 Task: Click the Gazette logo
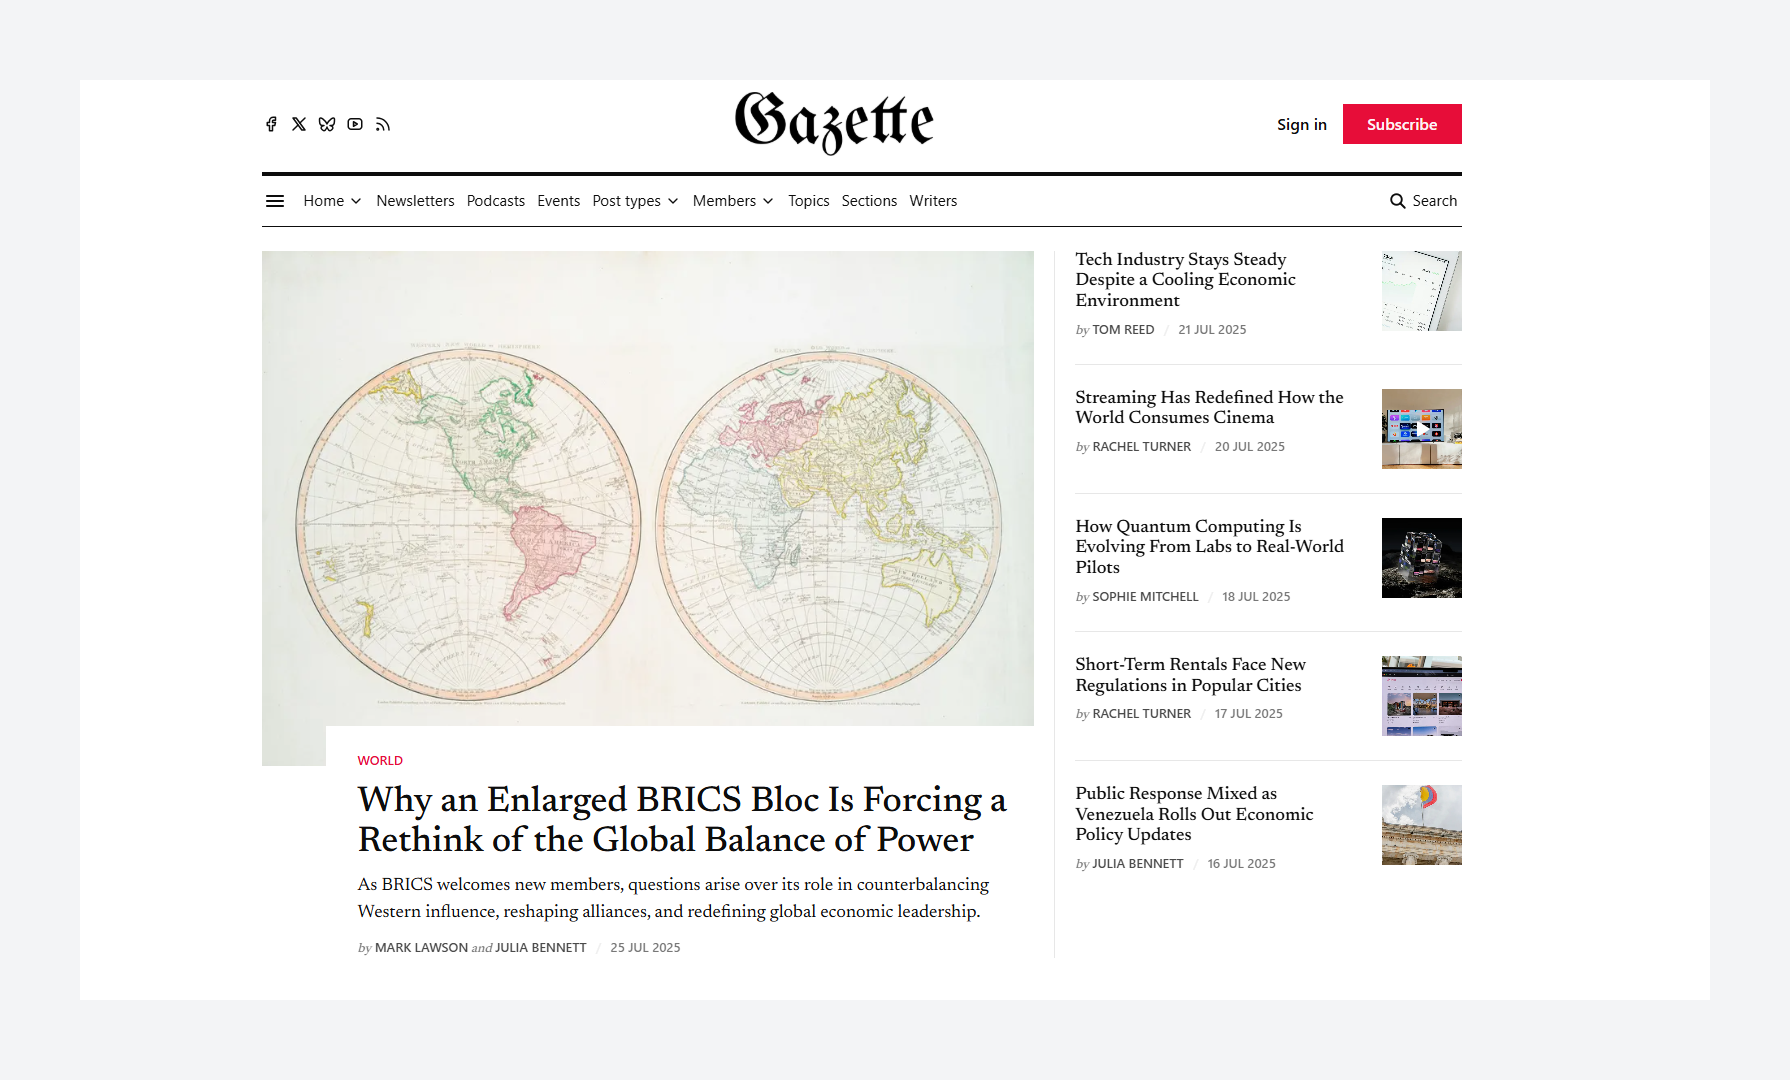(x=834, y=123)
